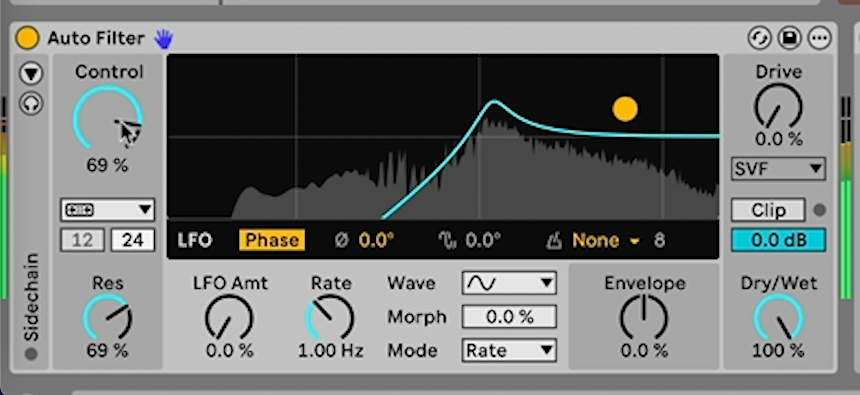The image size is (860, 395).
Task: Click the clip indicator dot
Action: click(819, 210)
